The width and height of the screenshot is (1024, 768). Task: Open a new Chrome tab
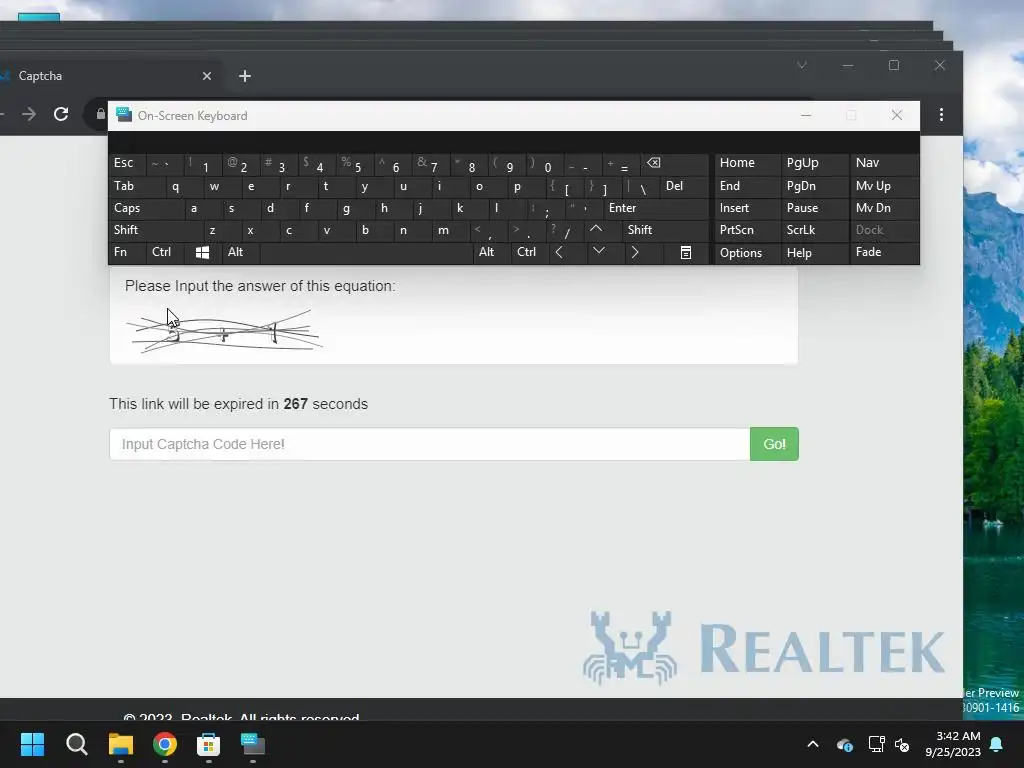click(x=245, y=76)
